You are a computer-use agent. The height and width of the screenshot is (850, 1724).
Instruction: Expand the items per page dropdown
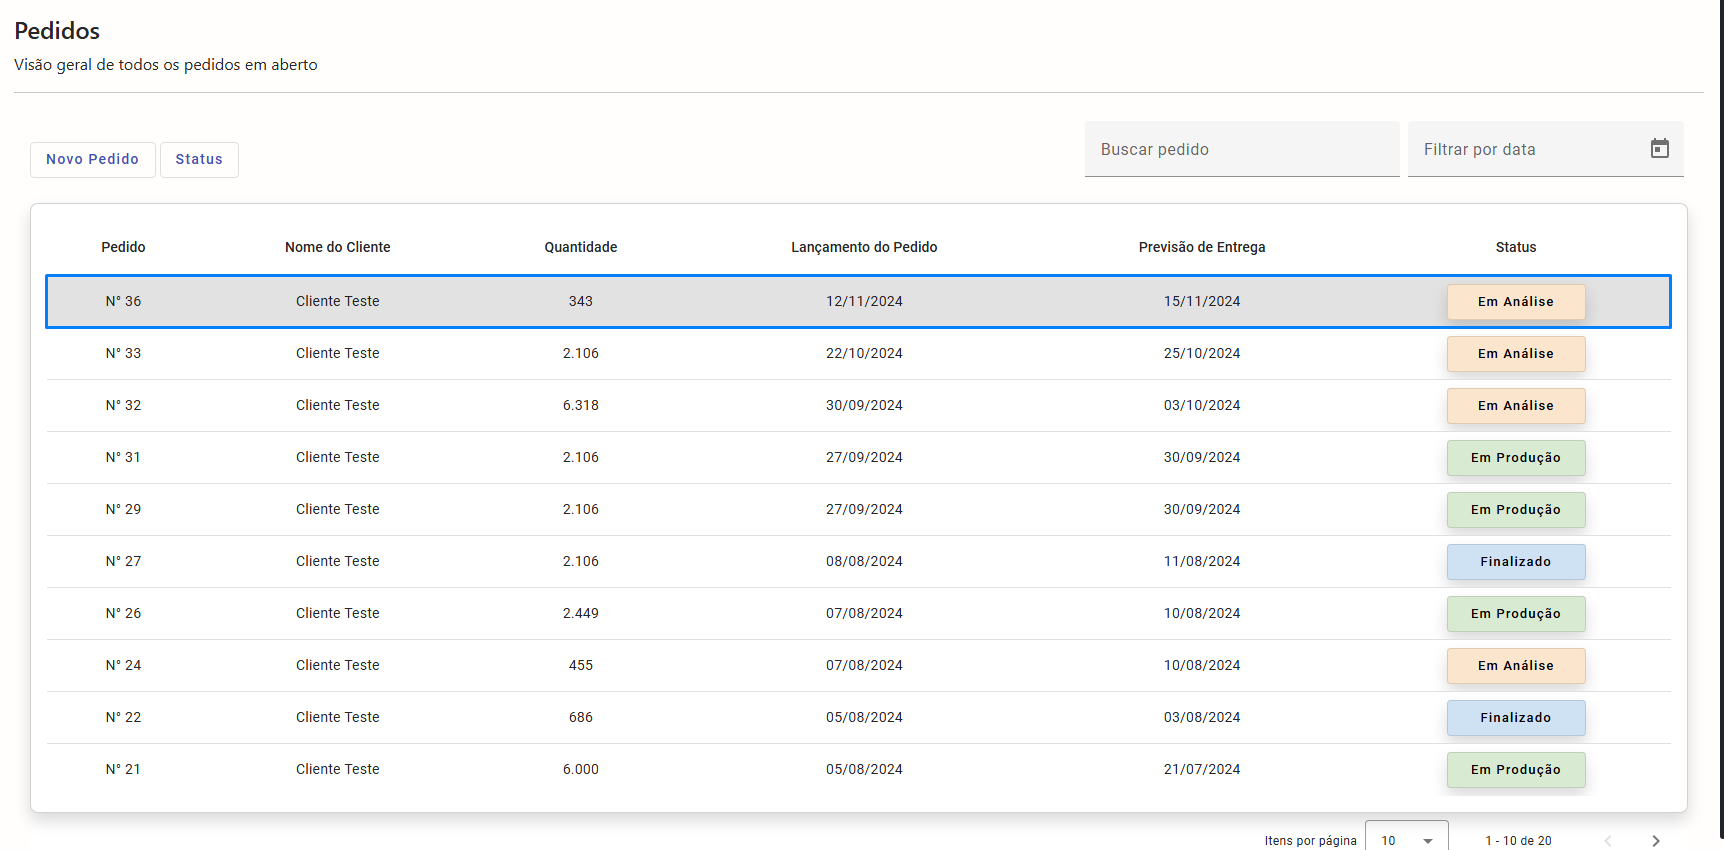click(1406, 840)
